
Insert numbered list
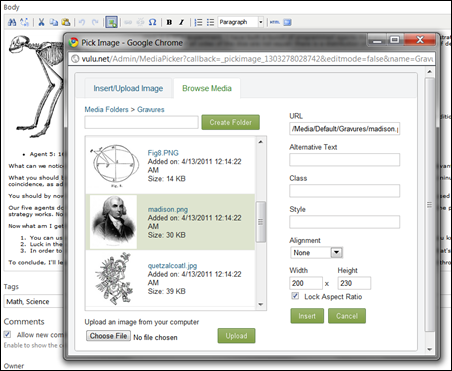tap(198, 22)
